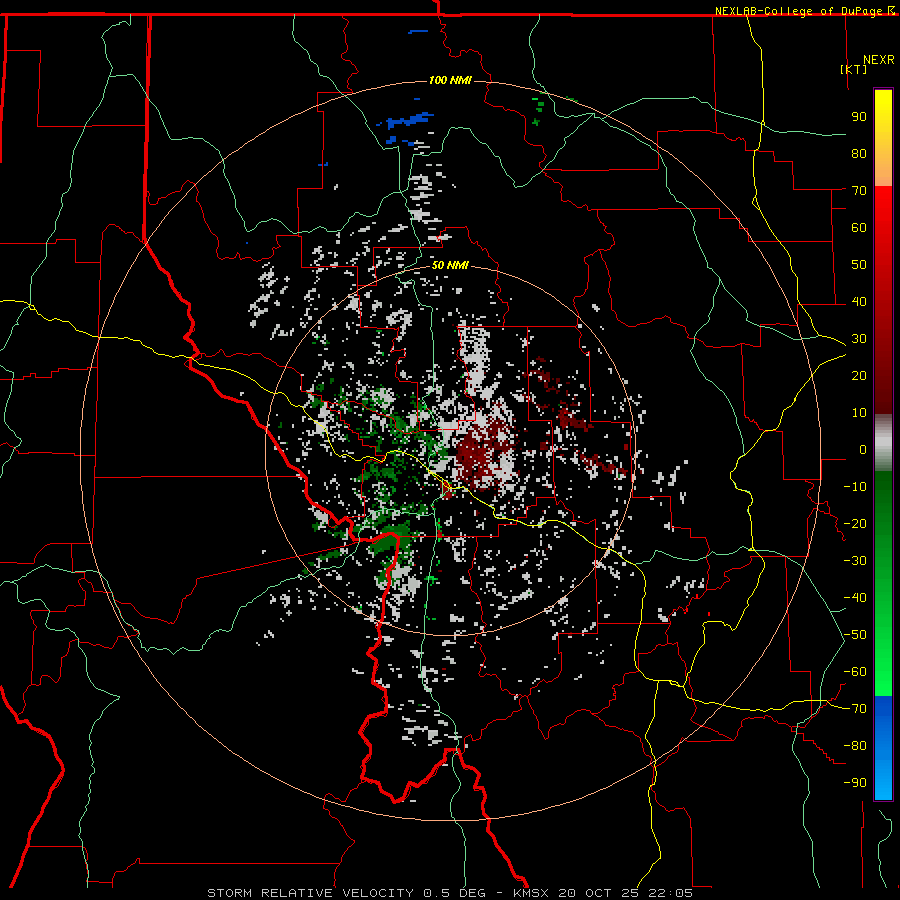Click the 100 NMI range ring label
The height and width of the screenshot is (900, 900).
tap(450, 80)
